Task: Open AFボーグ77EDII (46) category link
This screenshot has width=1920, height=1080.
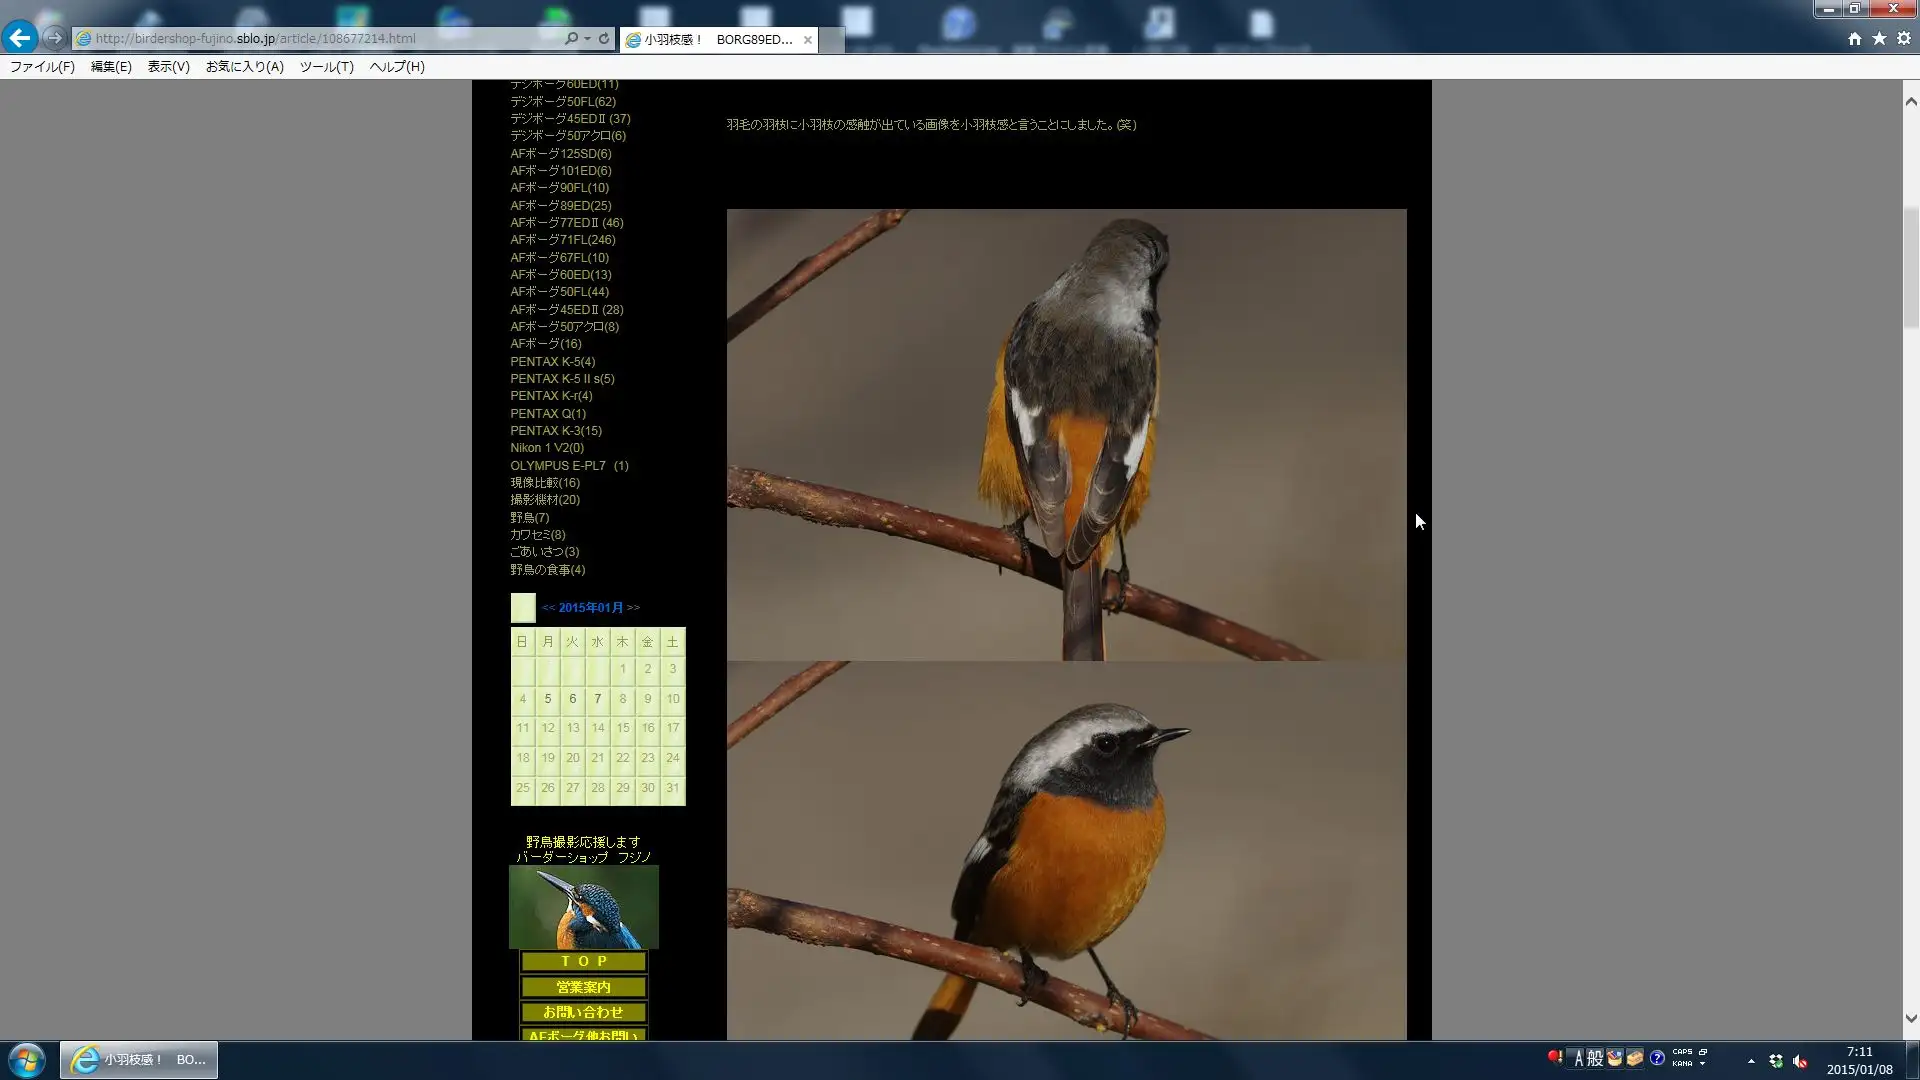Action: 567,223
